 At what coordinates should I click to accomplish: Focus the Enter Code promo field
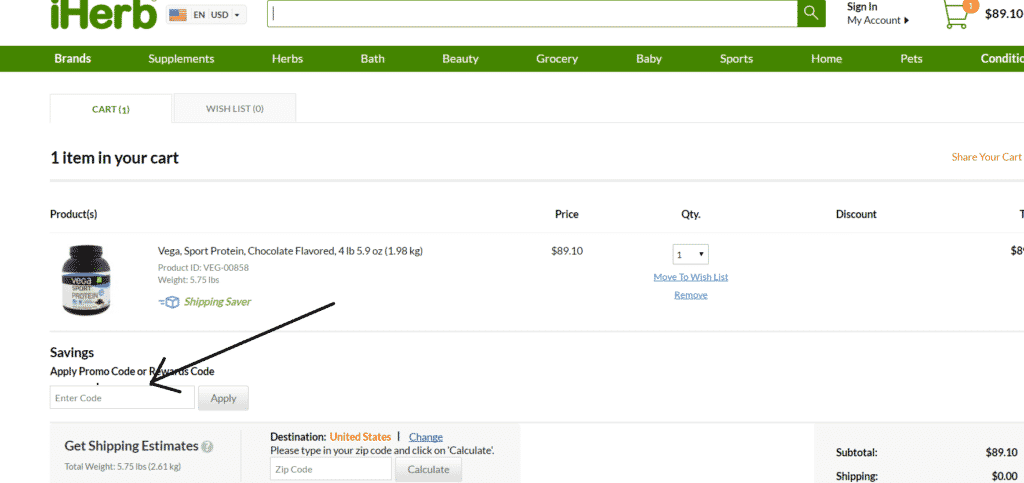tap(122, 397)
